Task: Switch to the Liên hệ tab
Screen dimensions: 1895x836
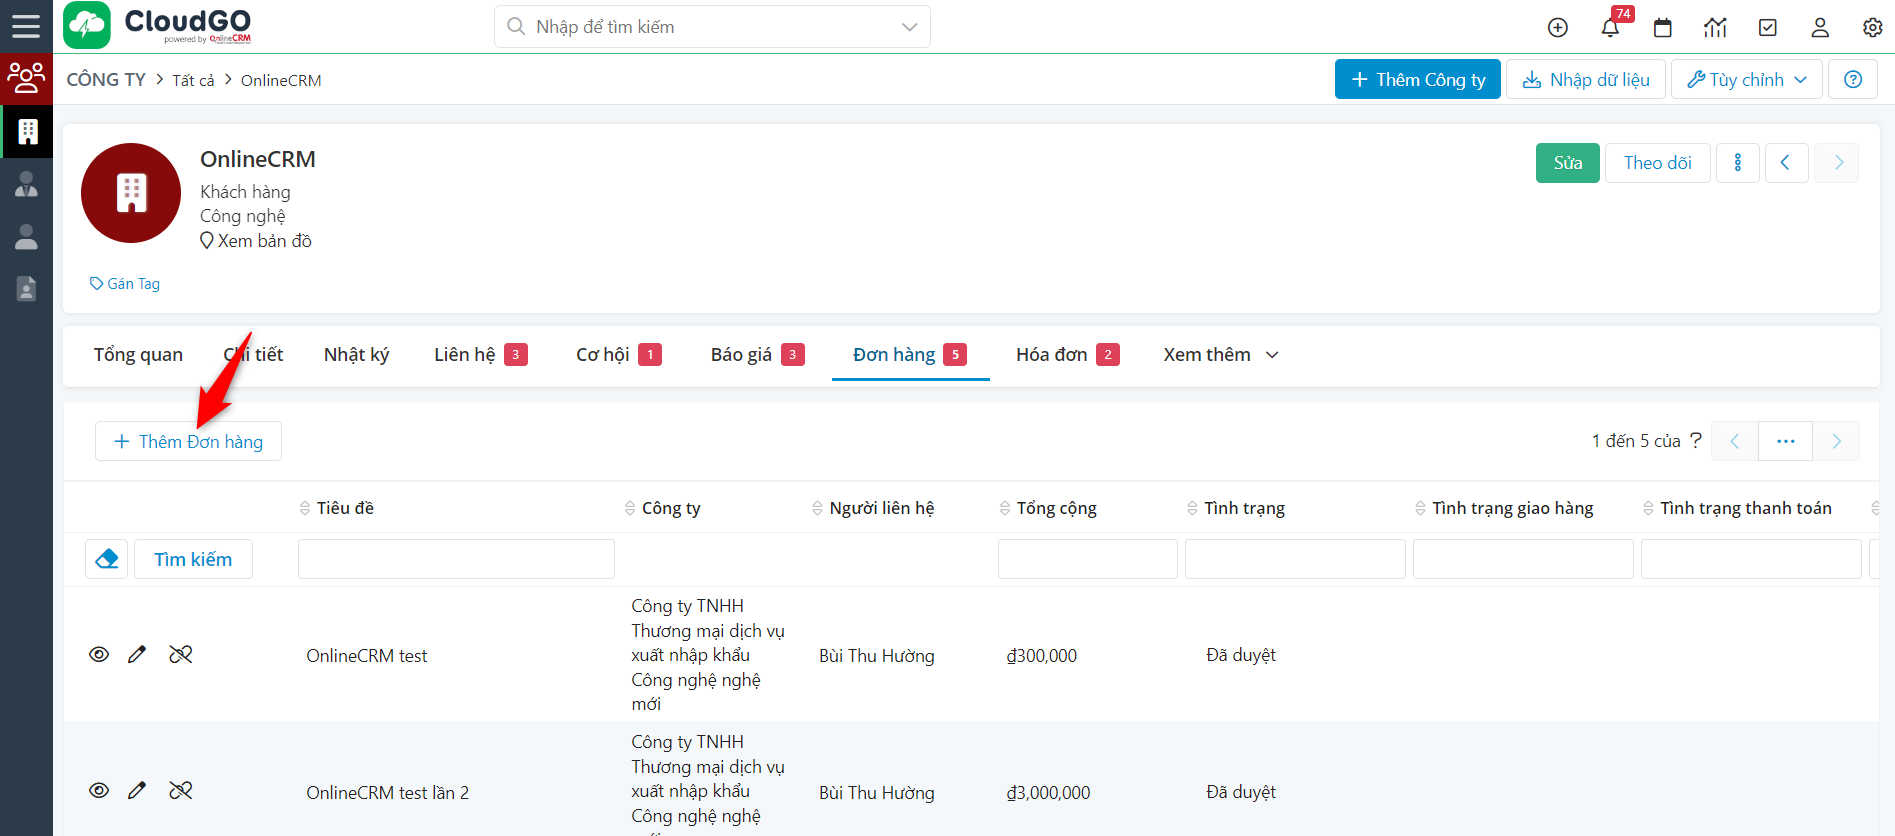Action: click(481, 355)
